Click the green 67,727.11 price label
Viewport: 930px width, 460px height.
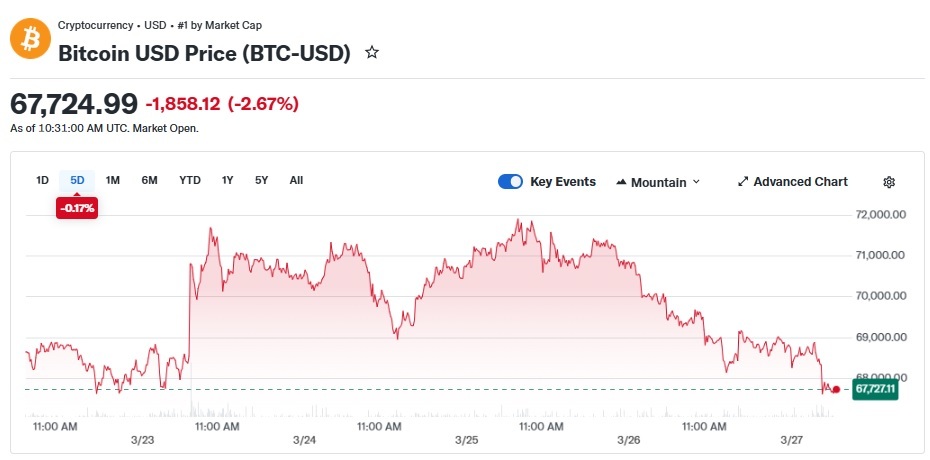pos(875,389)
